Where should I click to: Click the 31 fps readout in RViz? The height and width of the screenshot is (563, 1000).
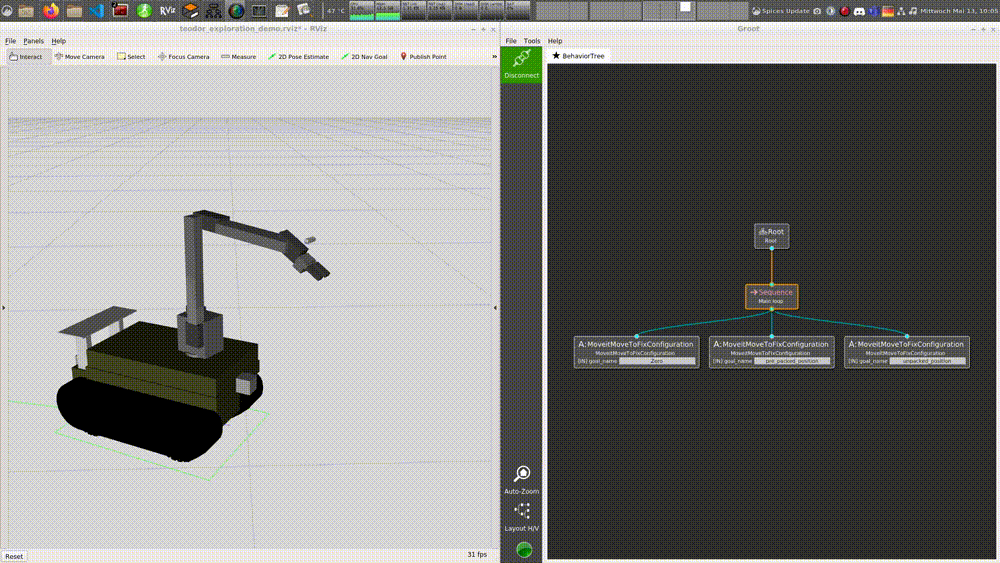click(x=477, y=555)
